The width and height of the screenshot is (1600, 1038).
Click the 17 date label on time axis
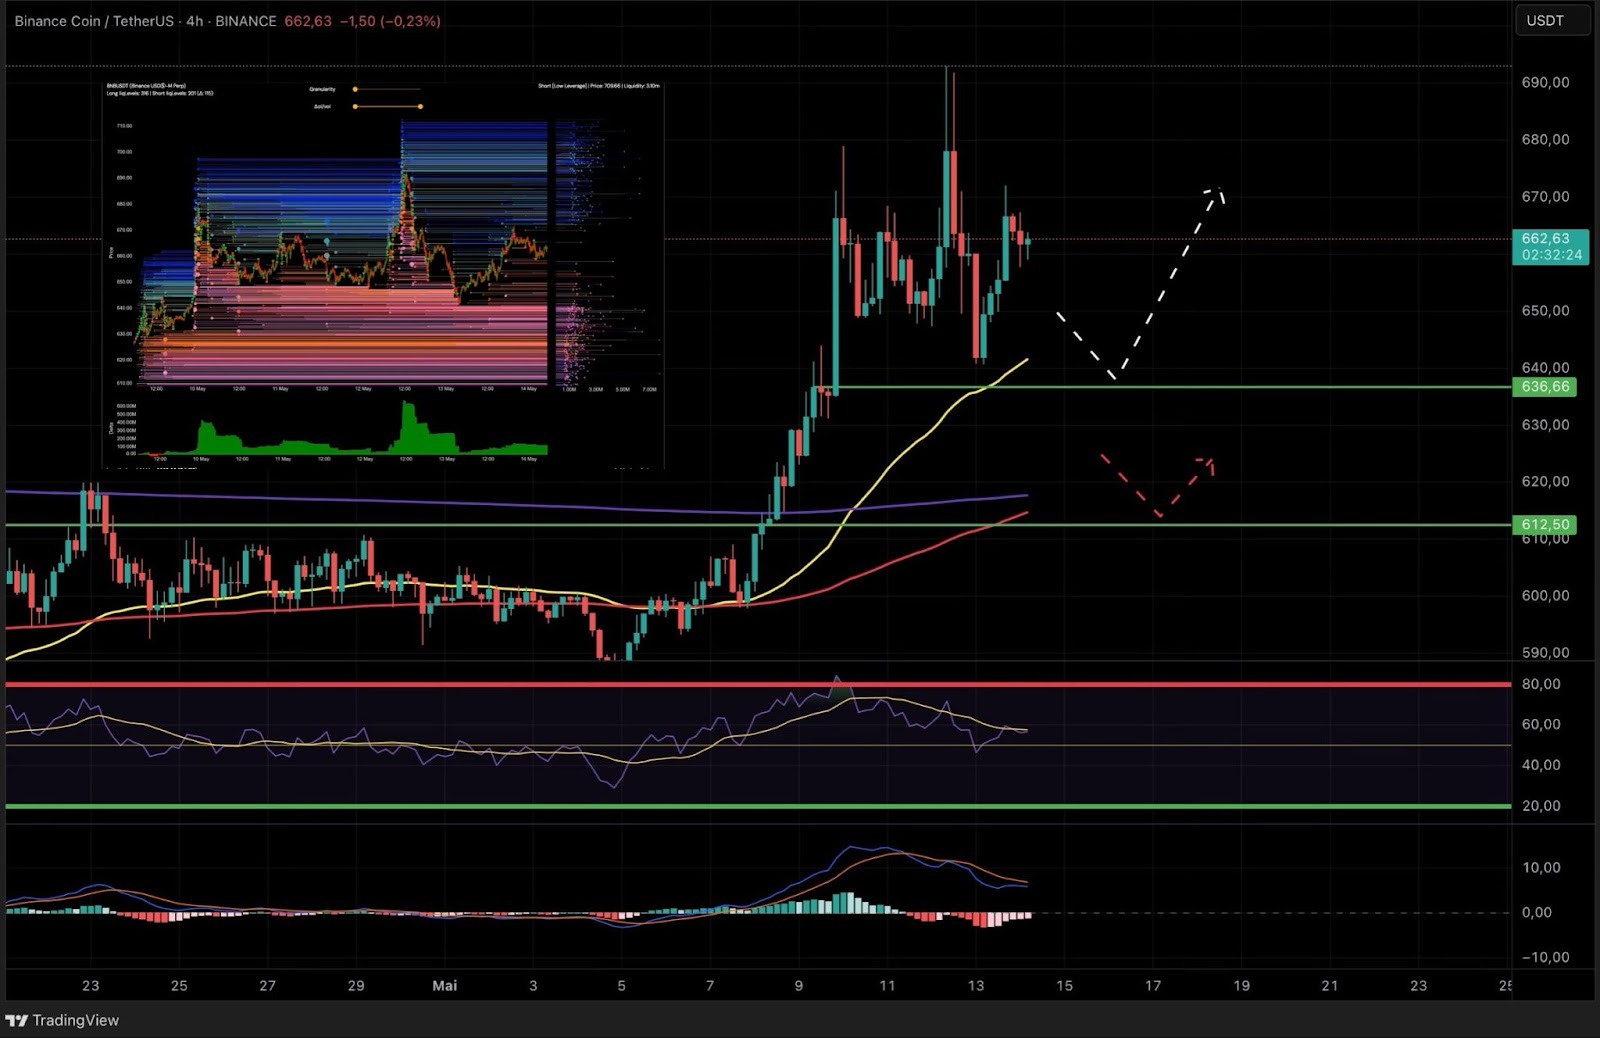tap(1153, 985)
